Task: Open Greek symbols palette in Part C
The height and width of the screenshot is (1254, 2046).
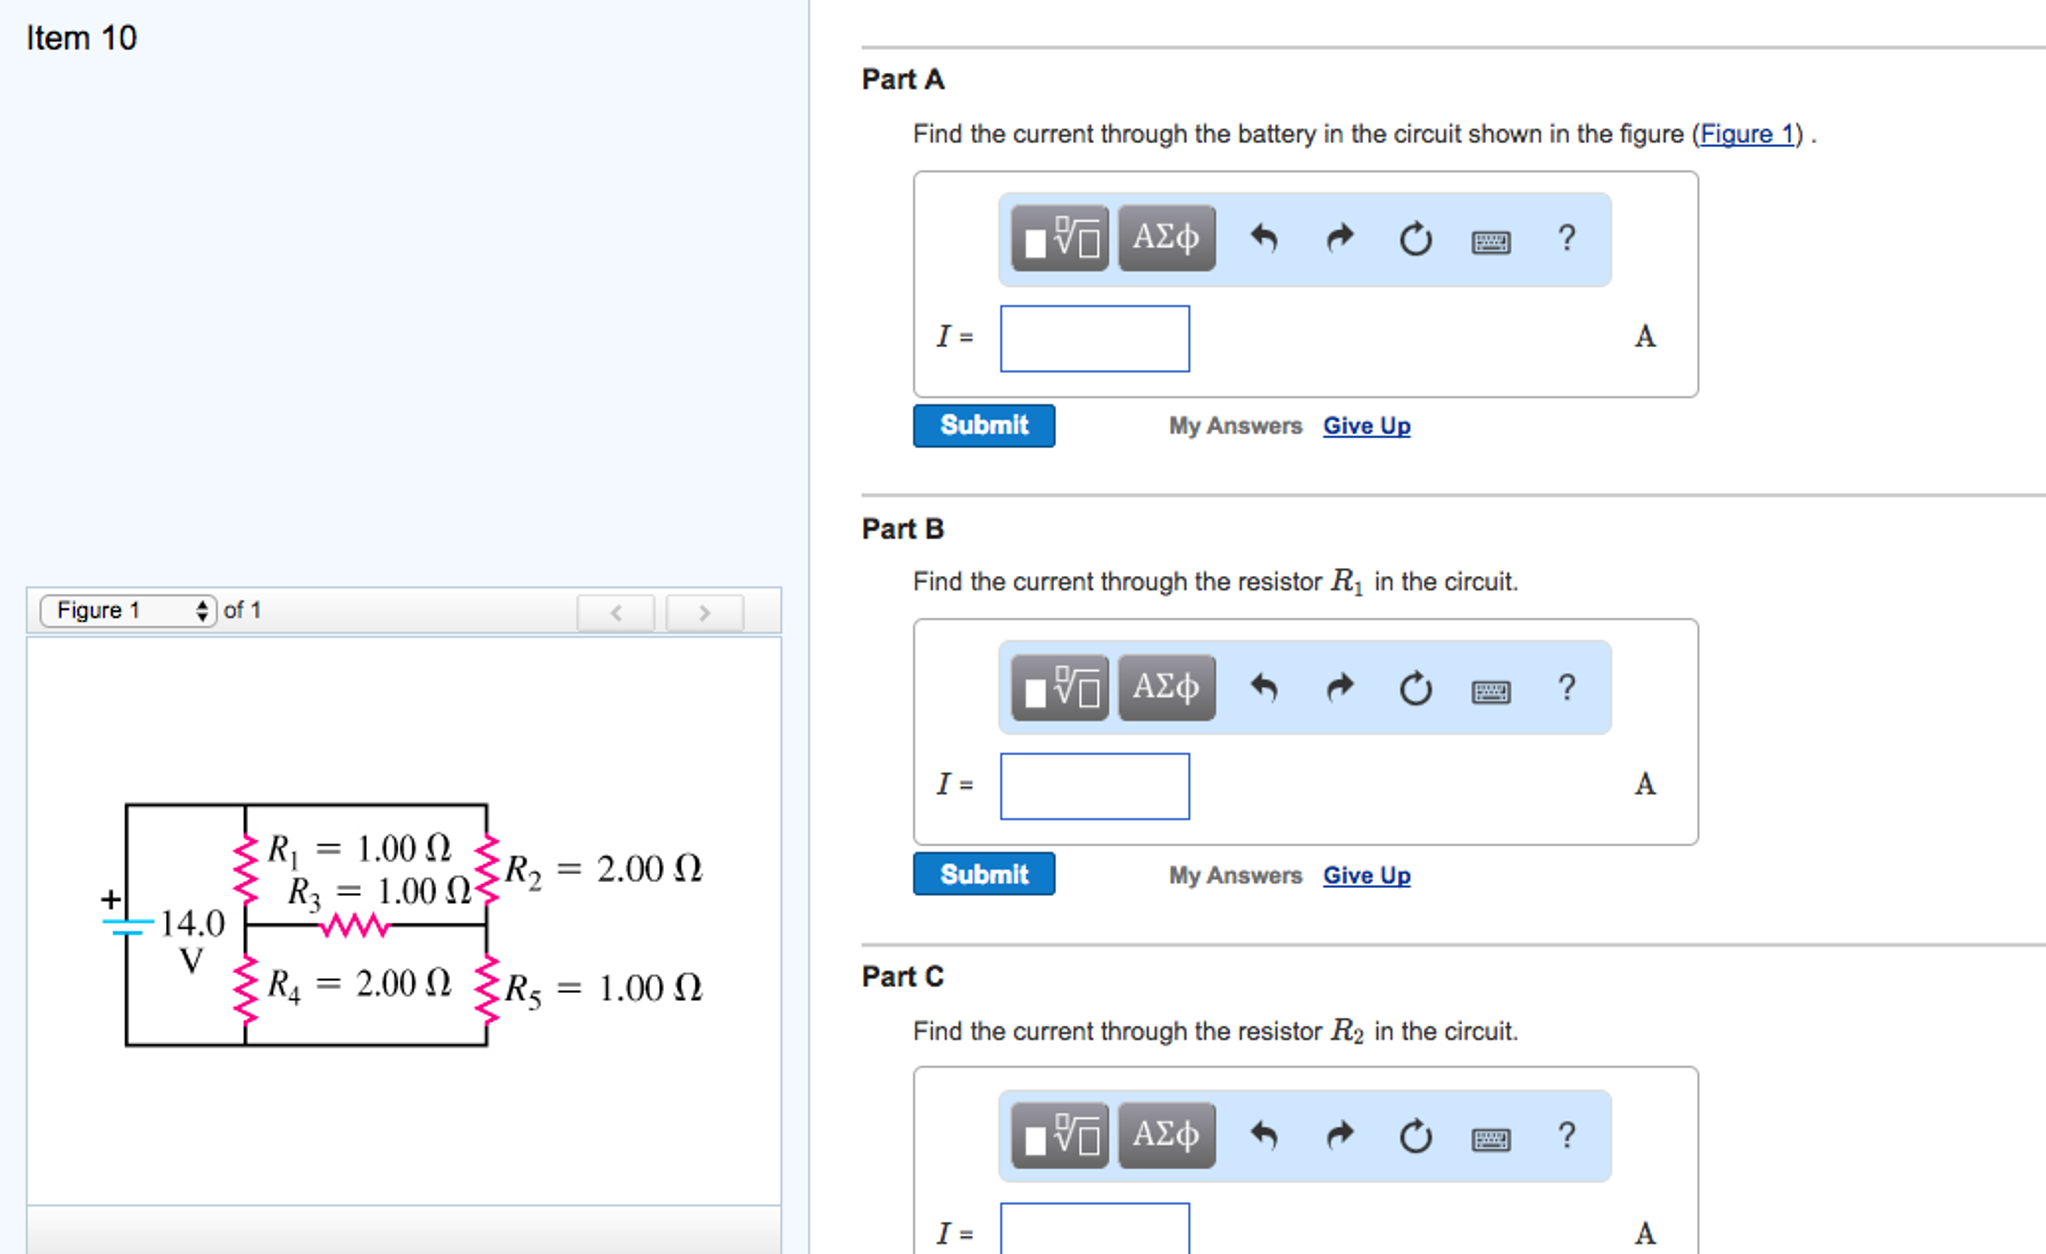Action: pos(1166,1135)
